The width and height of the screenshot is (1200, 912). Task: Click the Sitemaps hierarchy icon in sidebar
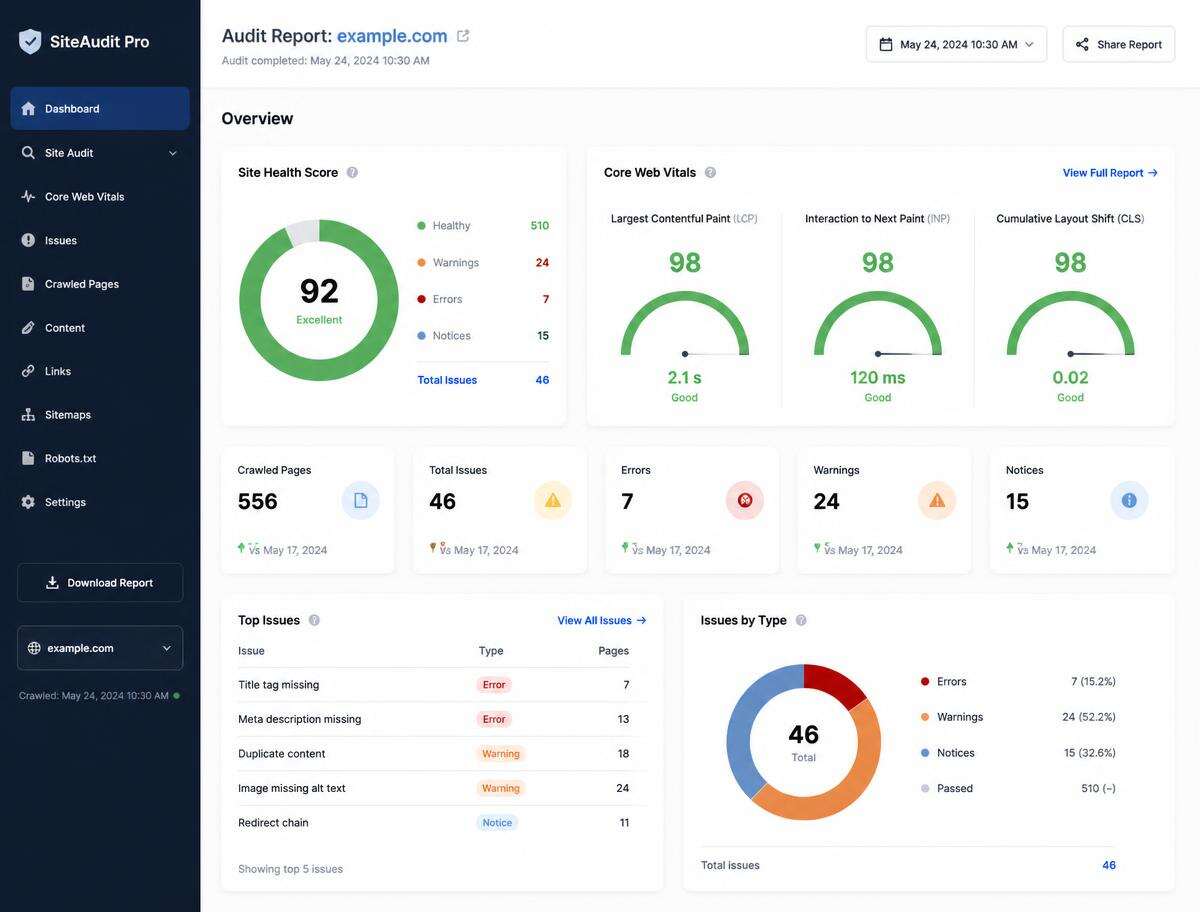[x=28, y=415]
